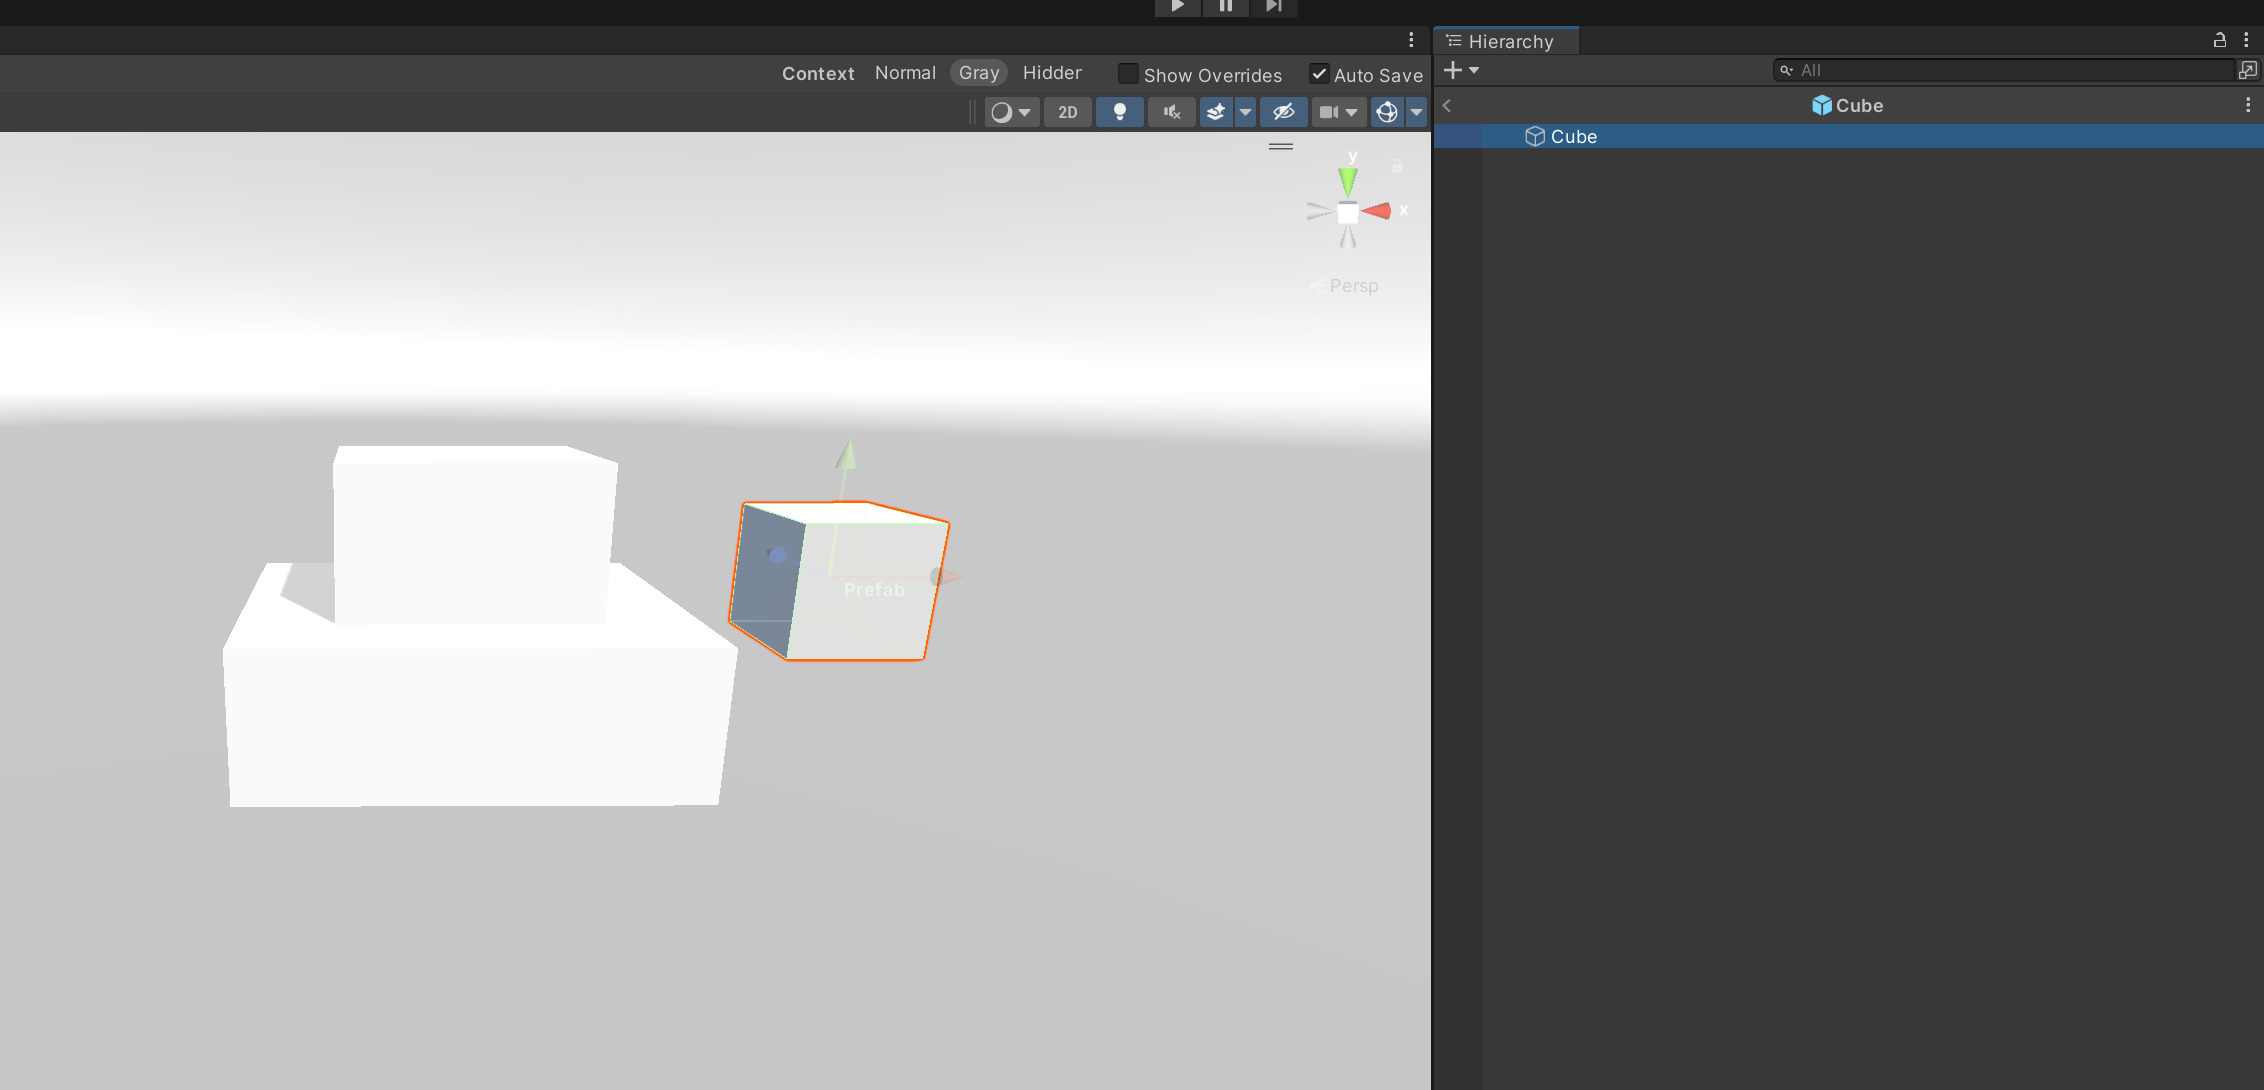This screenshot has height=1090, width=2264.
Task: Select Normal context rendering mode
Action: tap(905, 73)
